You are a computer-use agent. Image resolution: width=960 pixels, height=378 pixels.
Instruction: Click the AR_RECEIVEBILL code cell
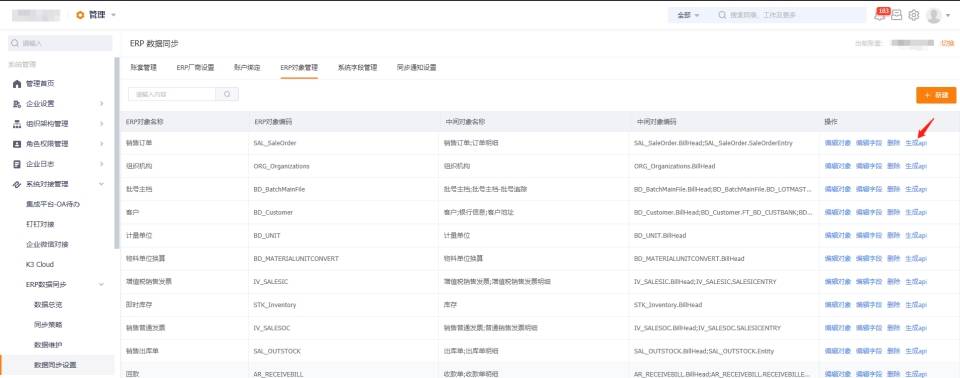(278, 374)
